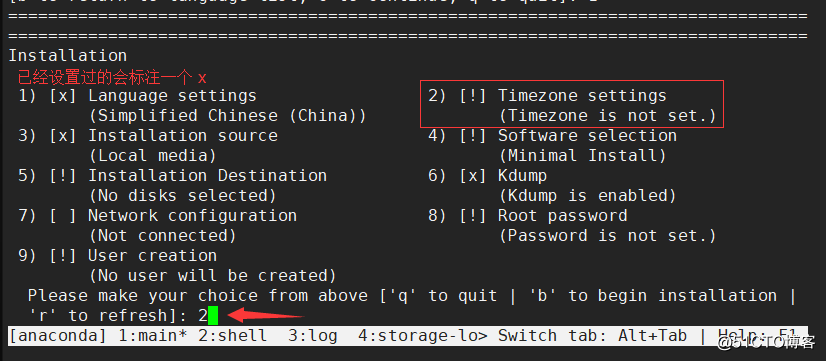Click the [x] marker beside Kdump

[473, 175]
